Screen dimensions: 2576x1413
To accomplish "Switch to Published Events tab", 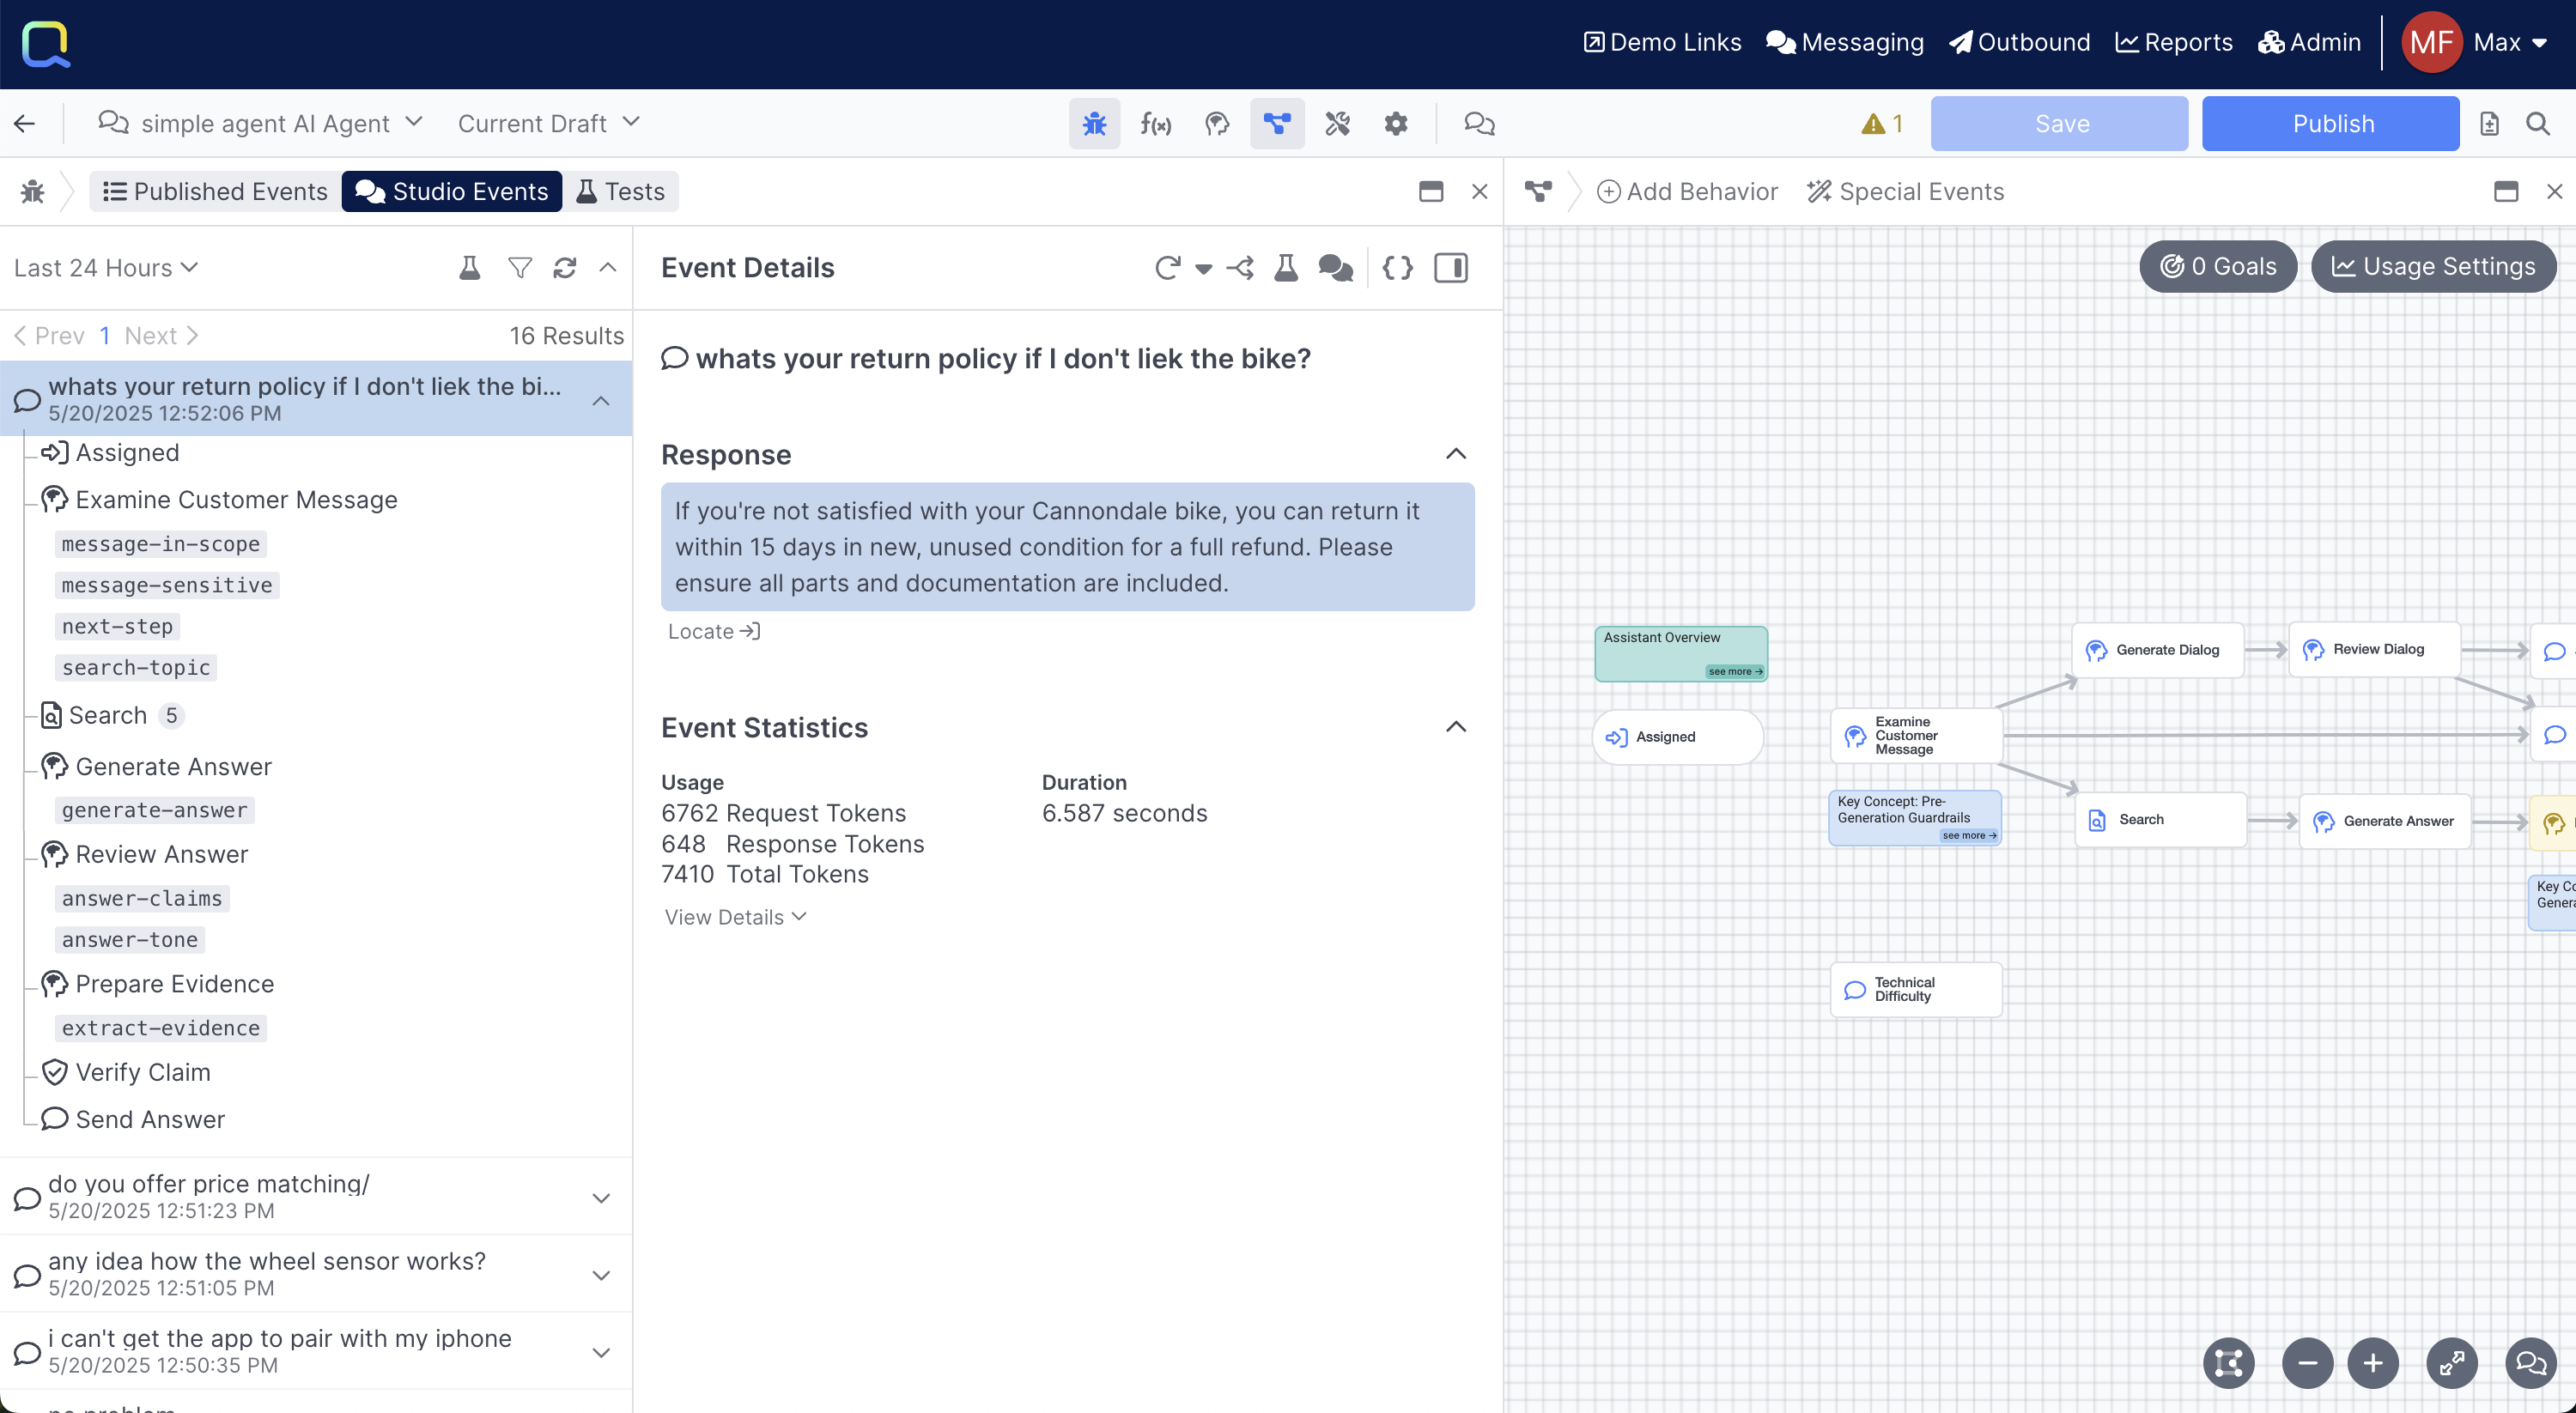I will point(215,192).
